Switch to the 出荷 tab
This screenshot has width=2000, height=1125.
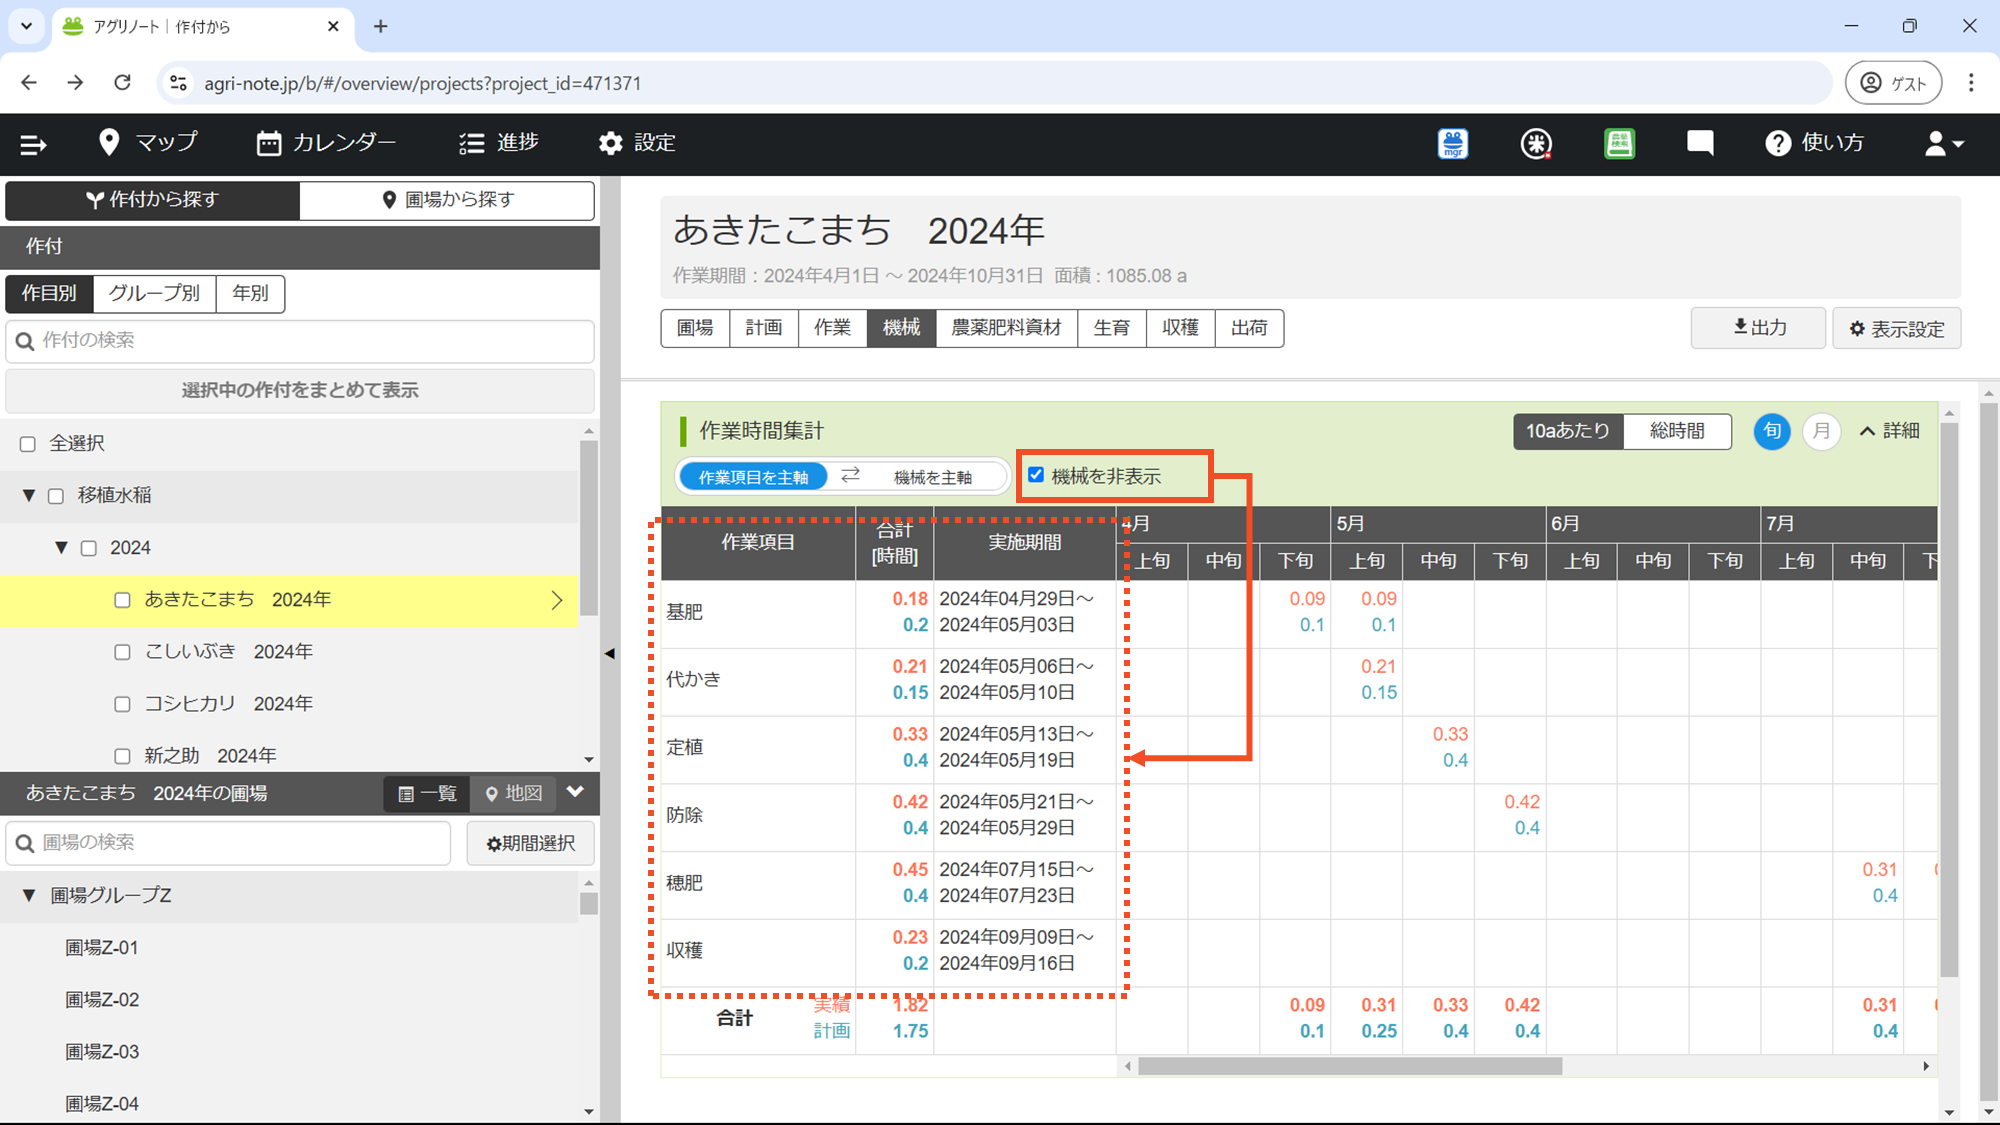[1249, 328]
